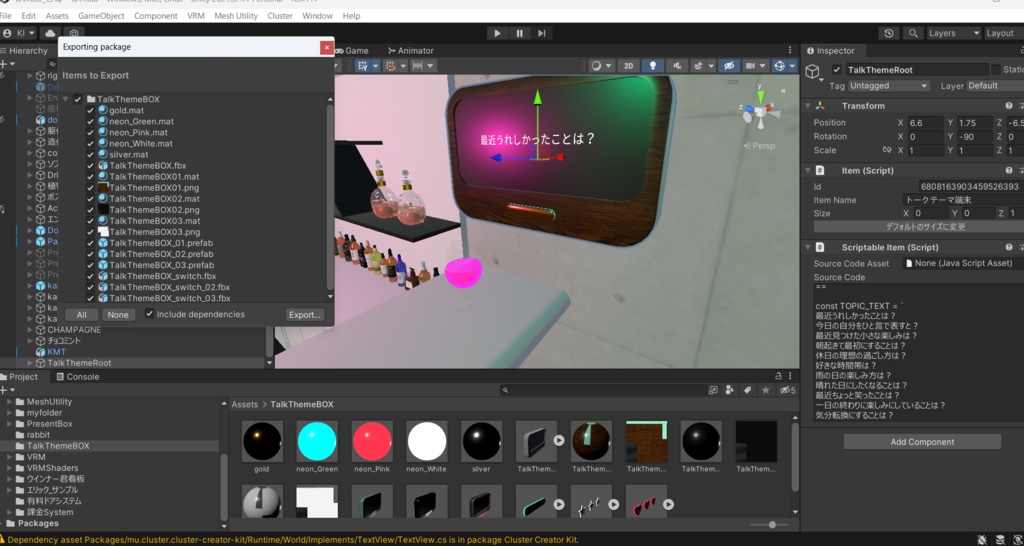Open the Cluster menu
The image size is (1024, 546).
coord(280,16)
